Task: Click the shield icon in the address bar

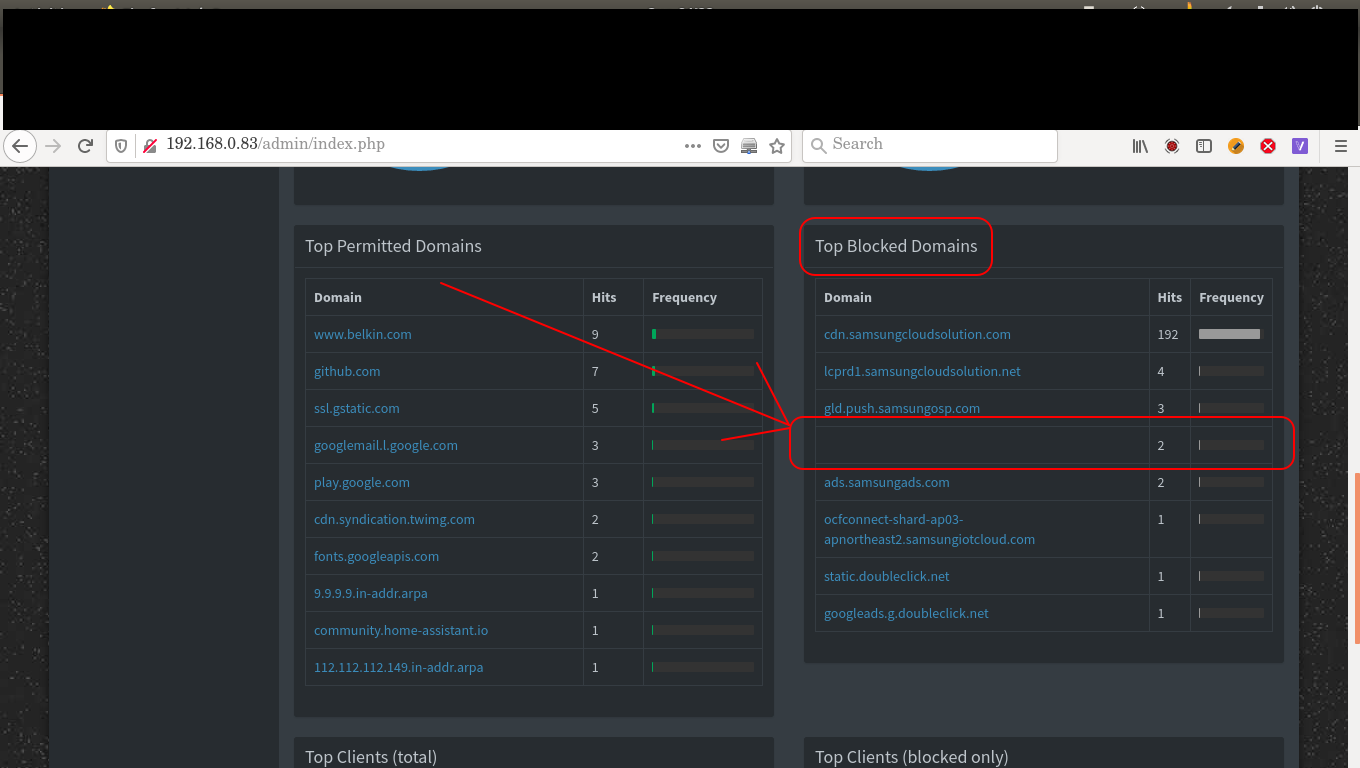Action: tap(121, 145)
